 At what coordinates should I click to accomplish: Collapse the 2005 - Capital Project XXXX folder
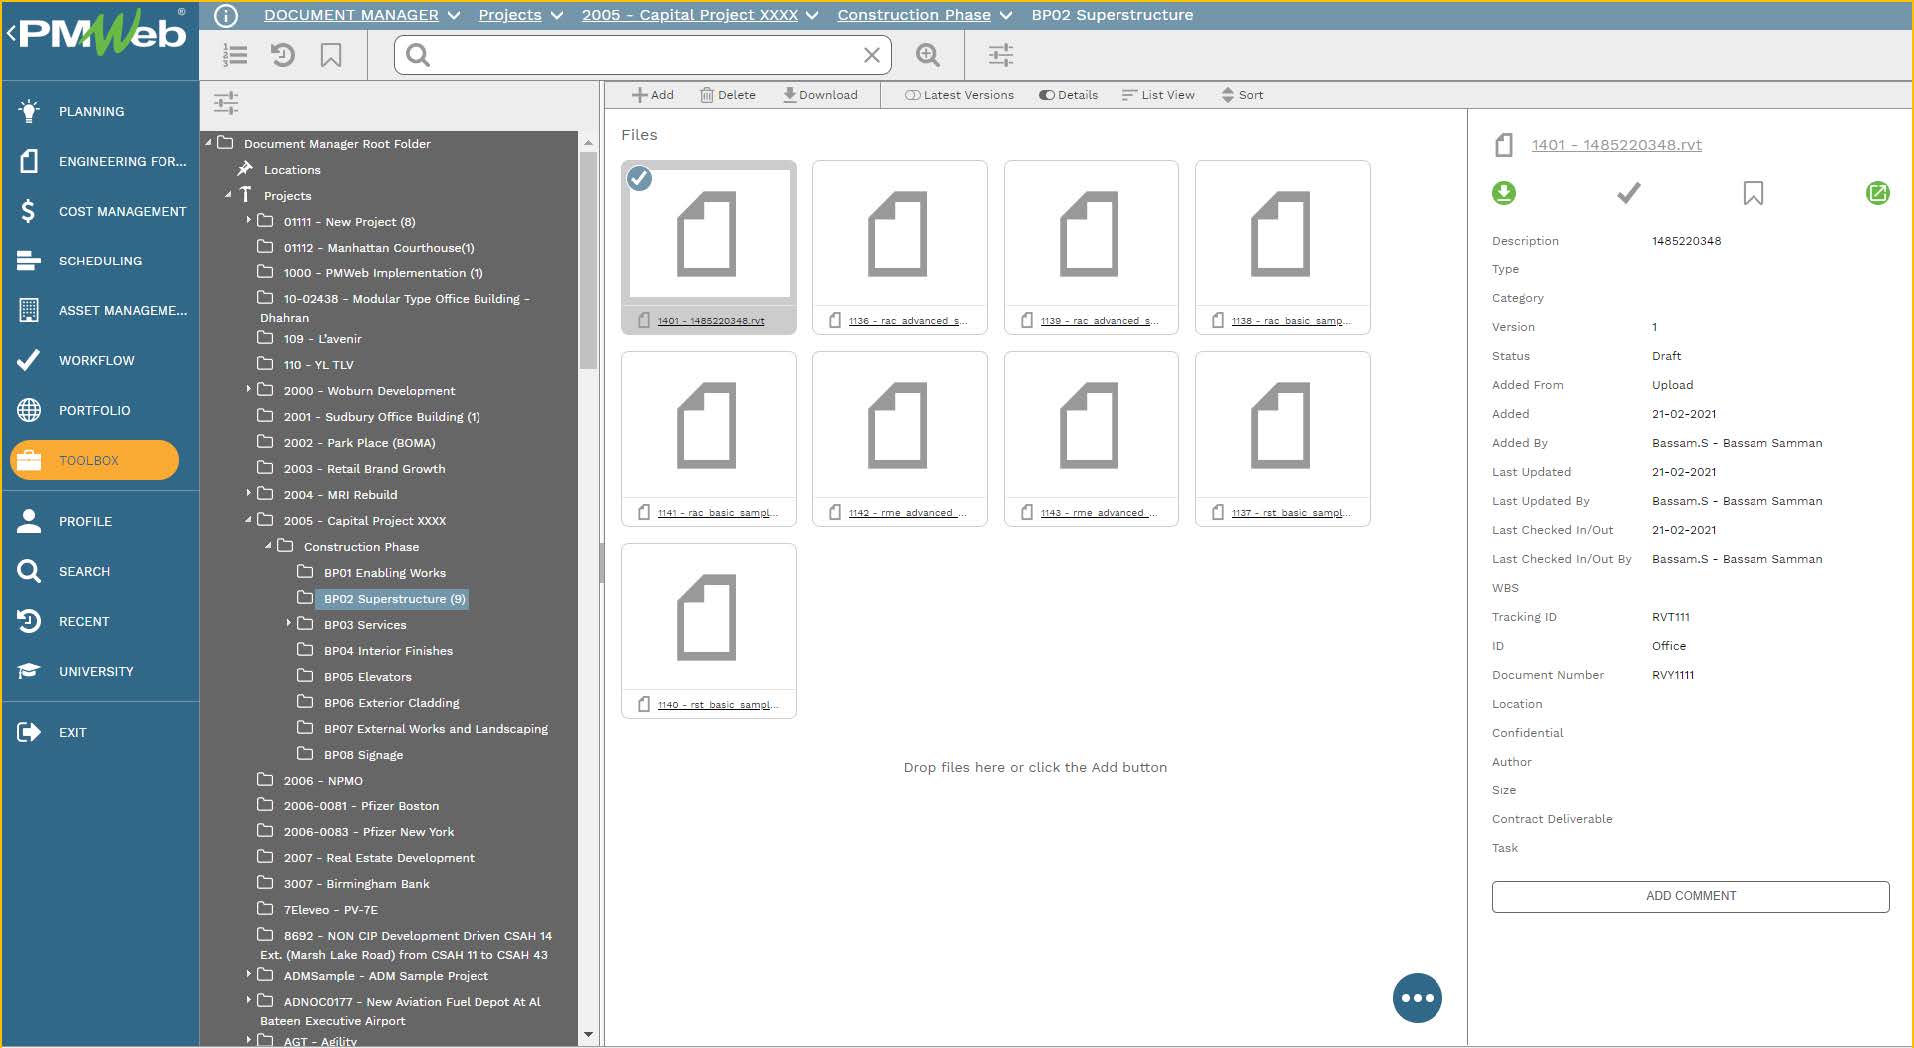[249, 520]
